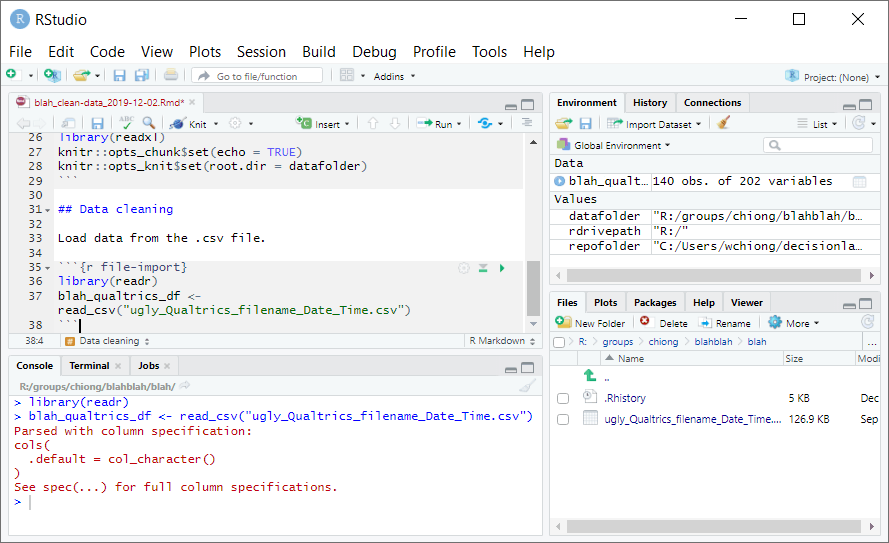The width and height of the screenshot is (889, 543).
Task: Click the Create R Project icon
Action: [x=52, y=75]
